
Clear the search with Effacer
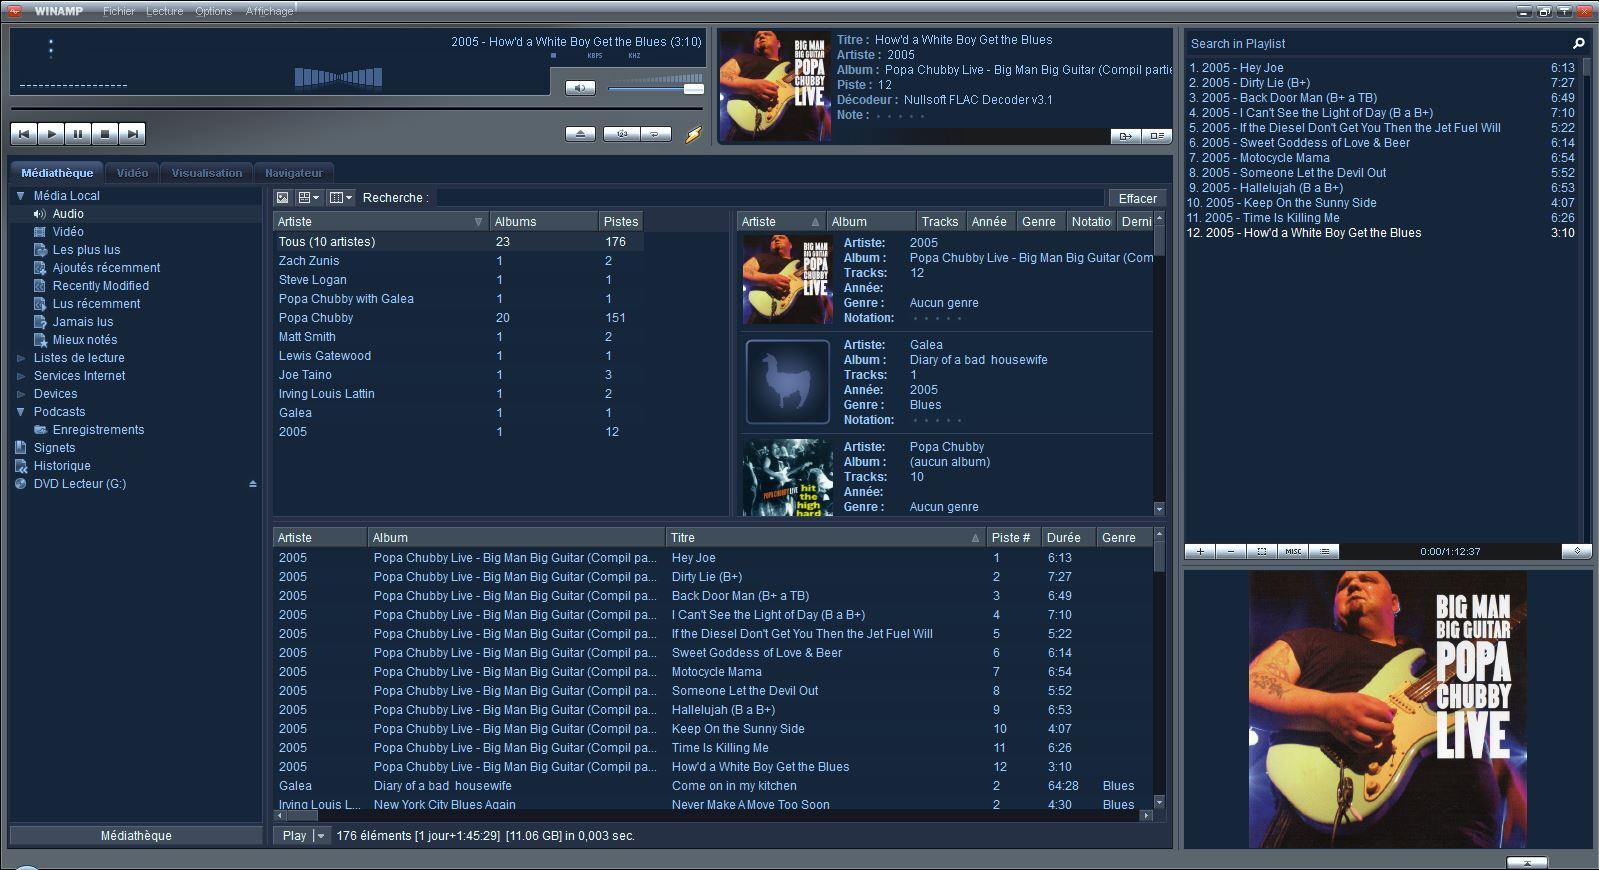point(1138,198)
